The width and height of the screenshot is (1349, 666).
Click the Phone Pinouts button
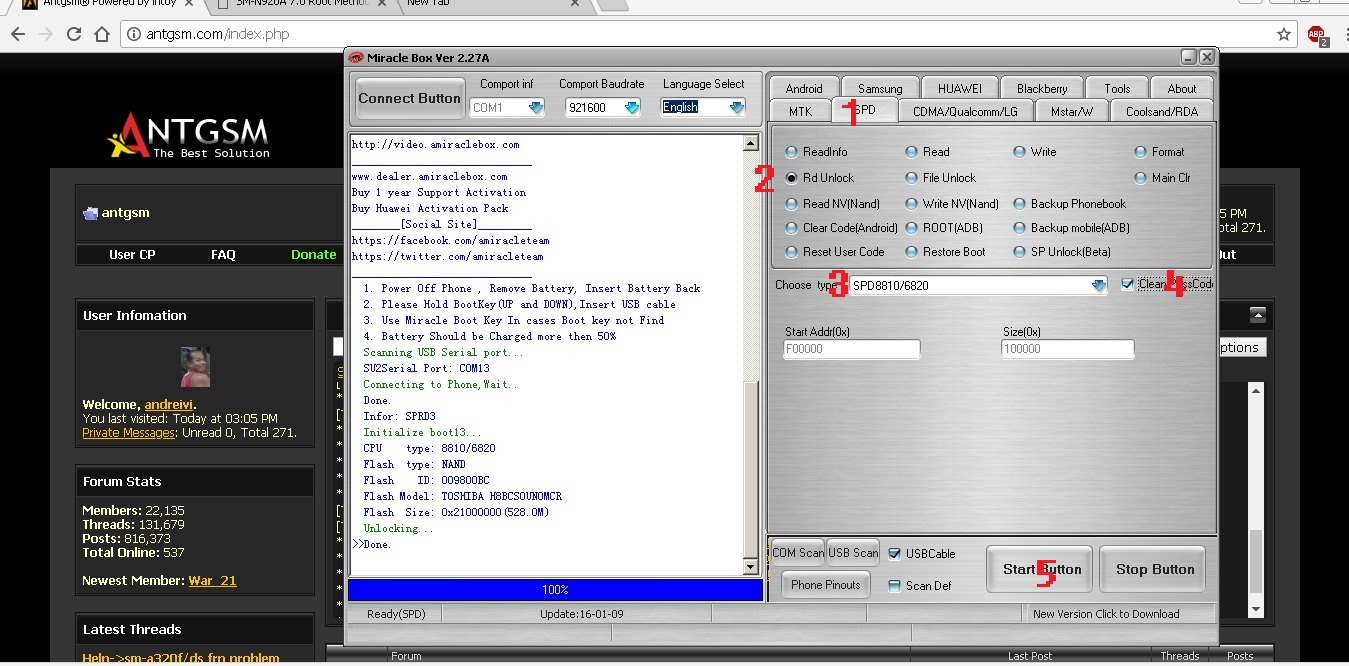pos(825,585)
